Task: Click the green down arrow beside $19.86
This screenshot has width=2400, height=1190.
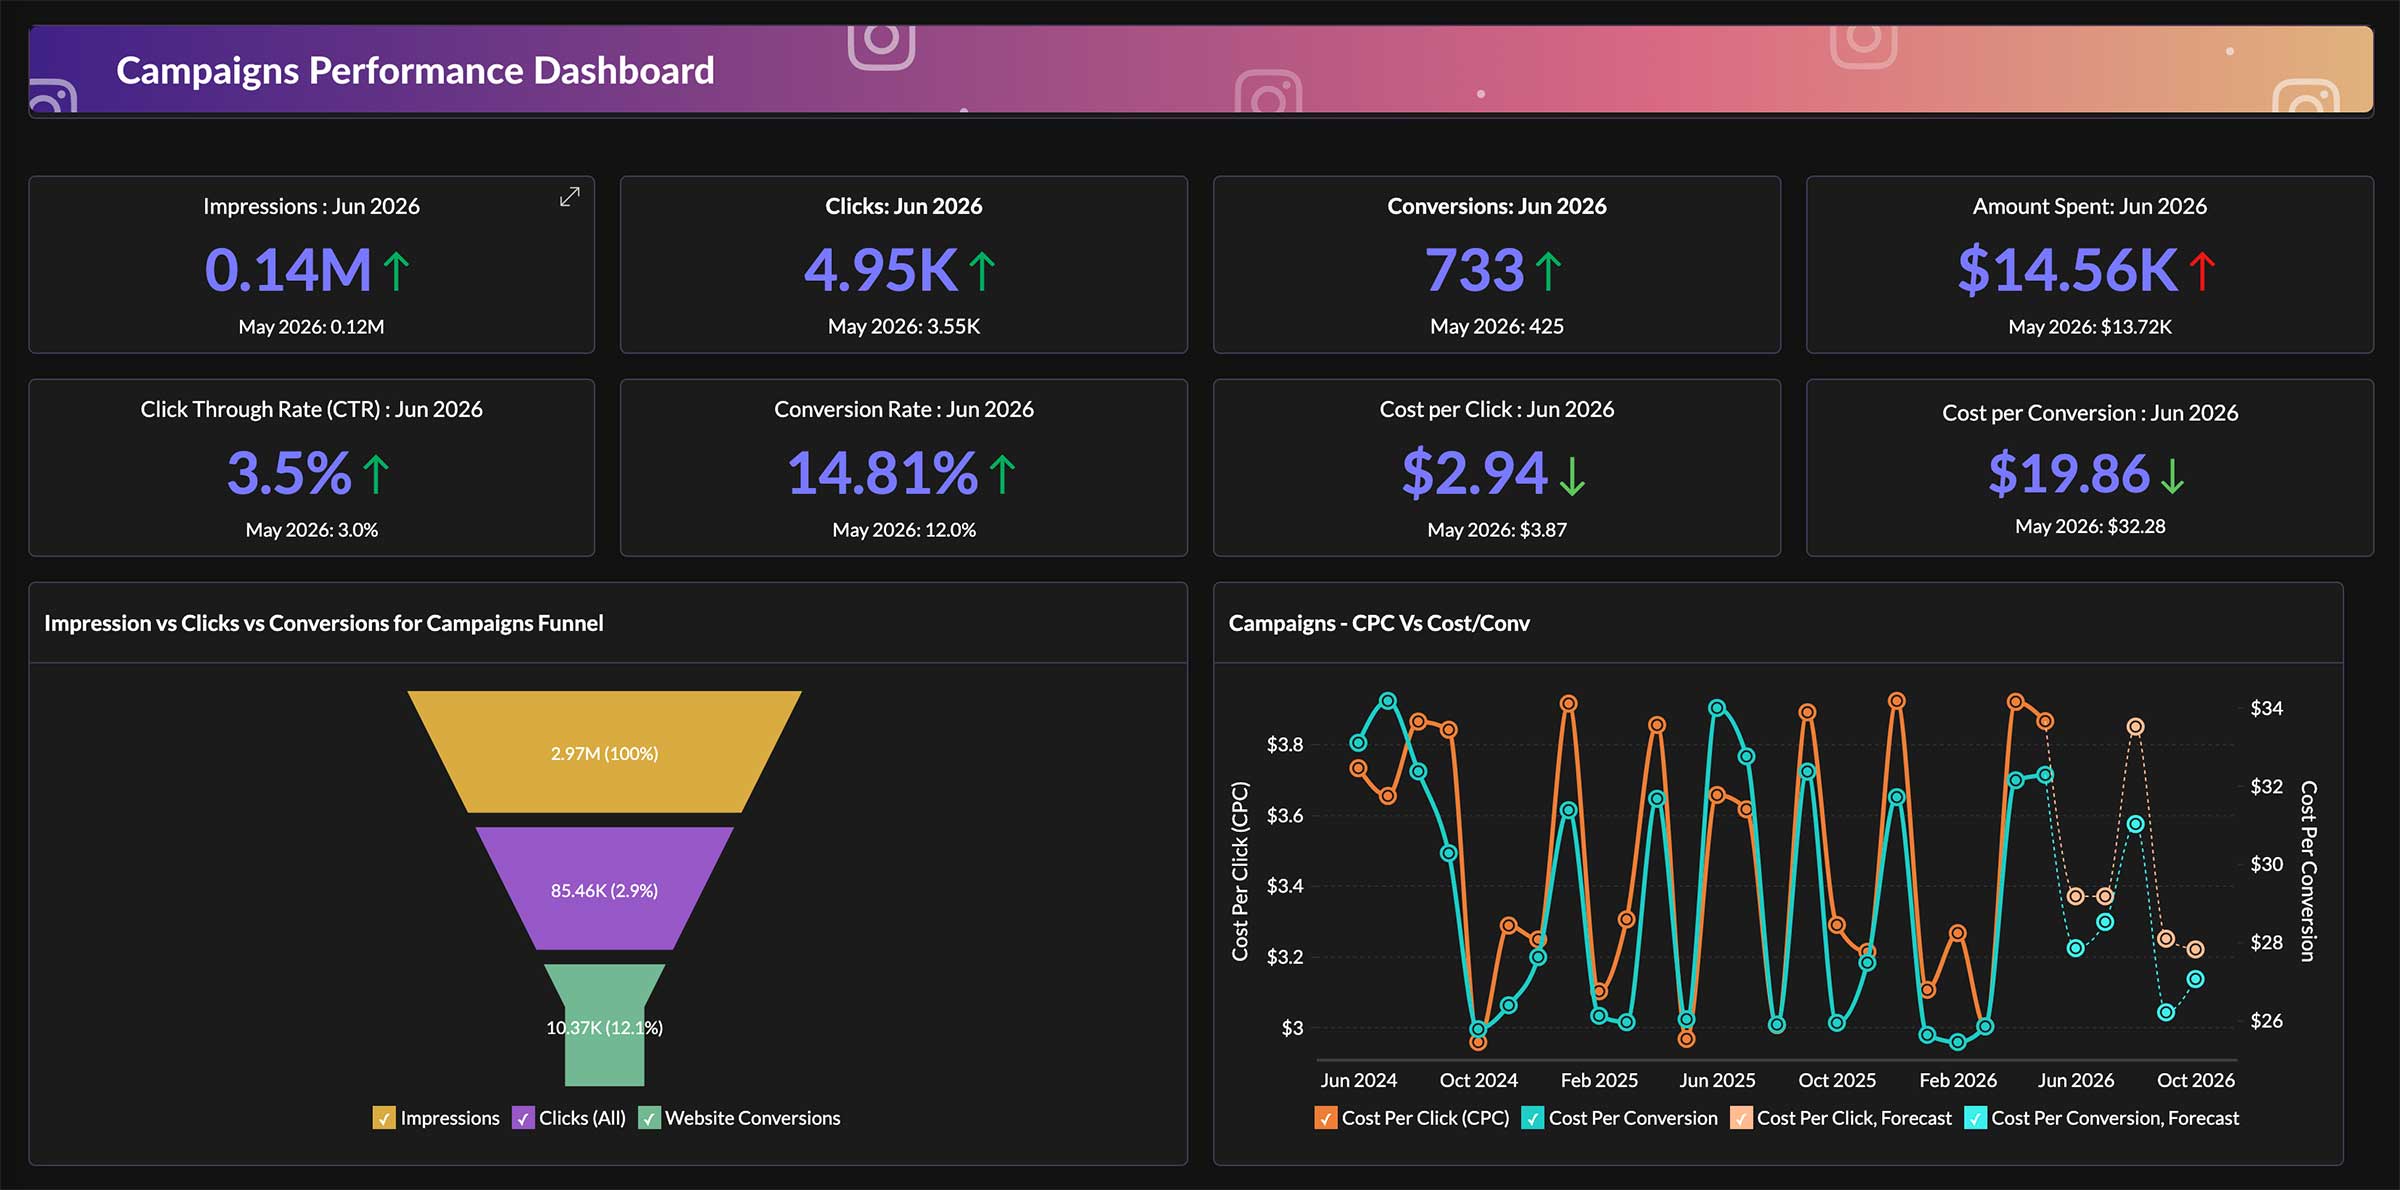Action: pos(2172,475)
